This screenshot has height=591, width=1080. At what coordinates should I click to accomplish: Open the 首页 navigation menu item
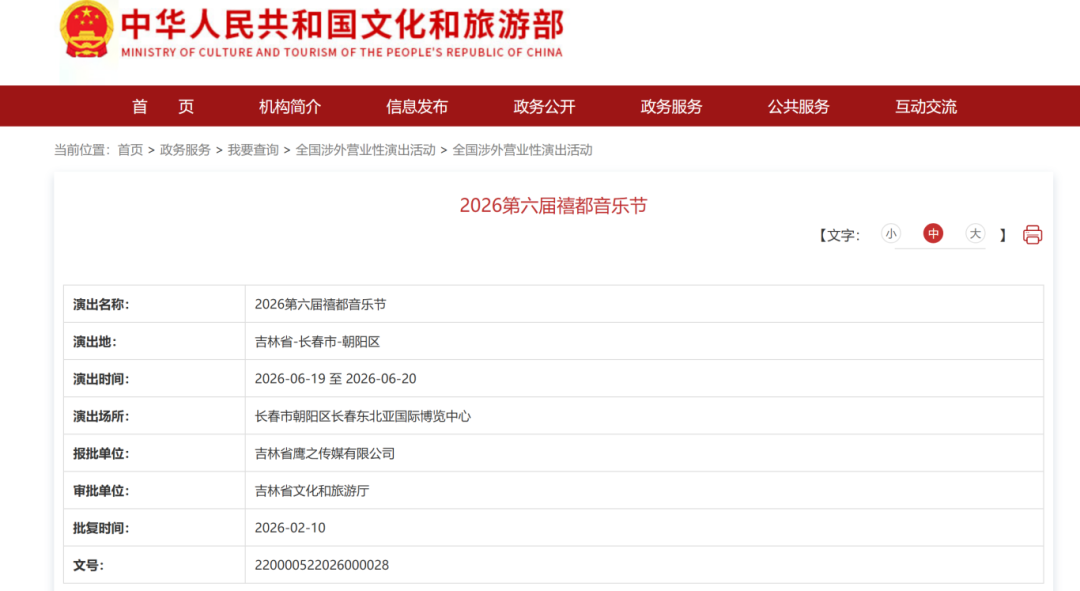[163, 107]
